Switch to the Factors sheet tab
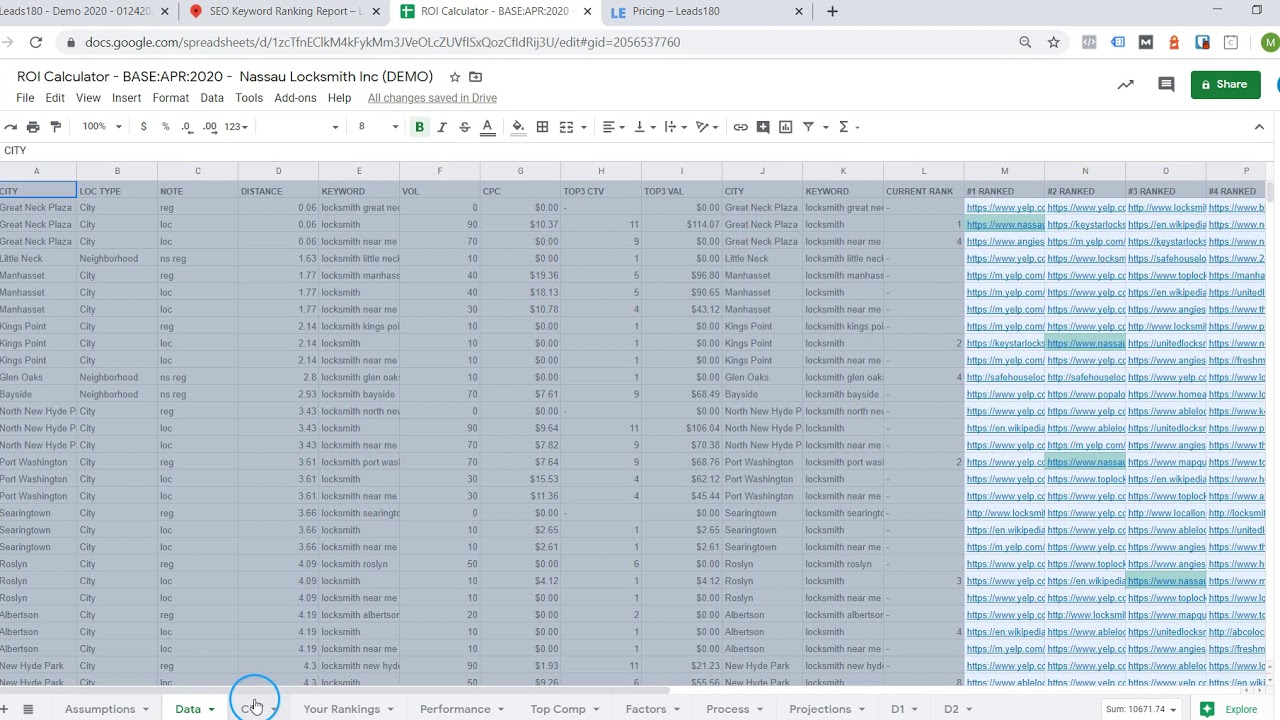Screen dimensions: 1280x720 click(x=646, y=709)
